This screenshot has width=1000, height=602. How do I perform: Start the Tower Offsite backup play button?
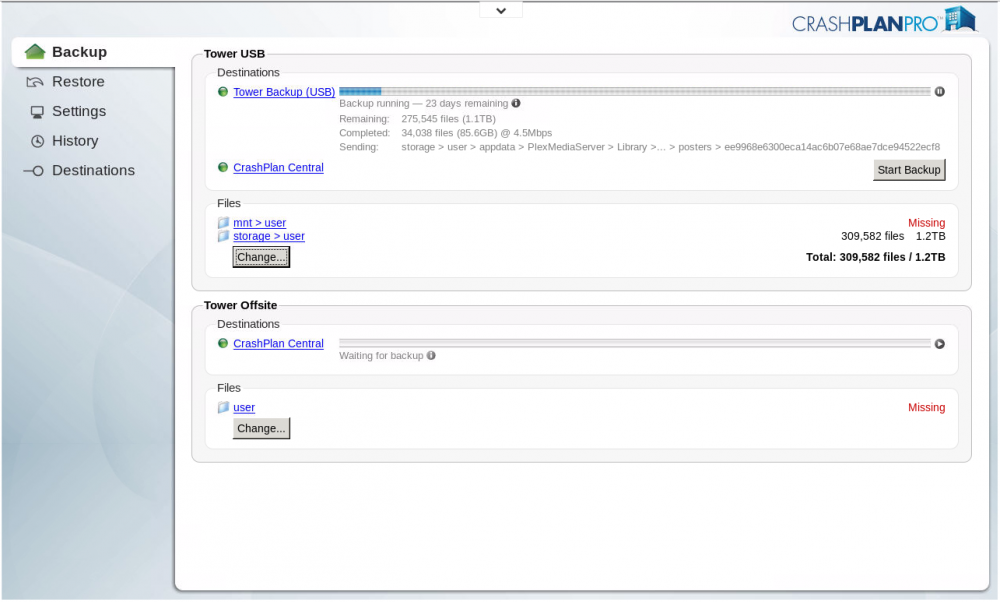pyautogui.click(x=939, y=344)
